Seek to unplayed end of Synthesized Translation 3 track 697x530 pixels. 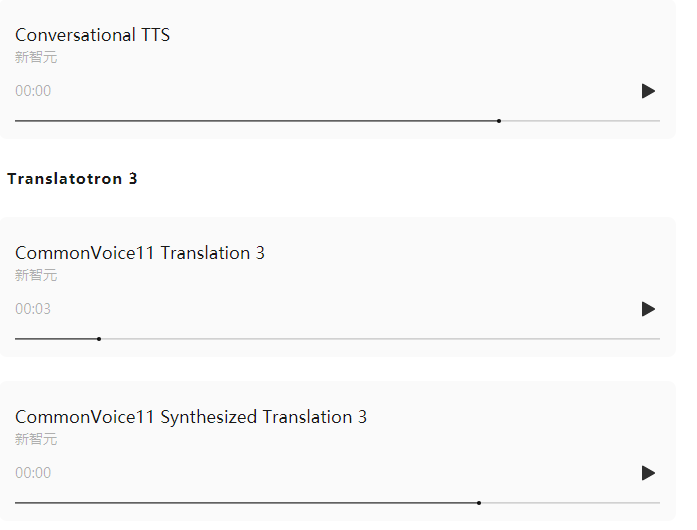[653, 503]
